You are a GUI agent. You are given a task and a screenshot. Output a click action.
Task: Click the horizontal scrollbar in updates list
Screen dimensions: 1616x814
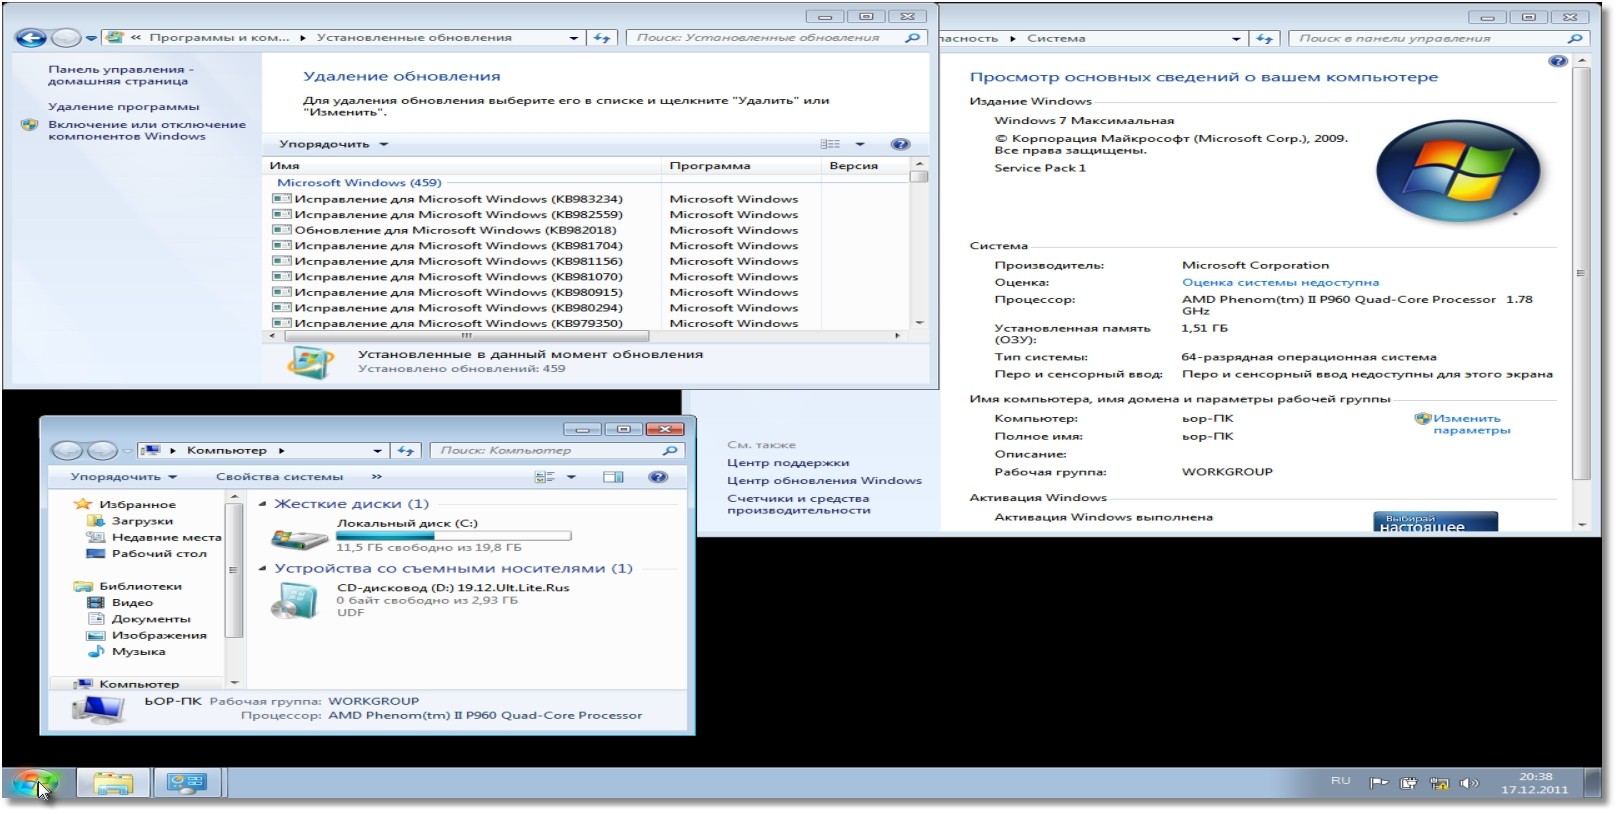point(466,336)
